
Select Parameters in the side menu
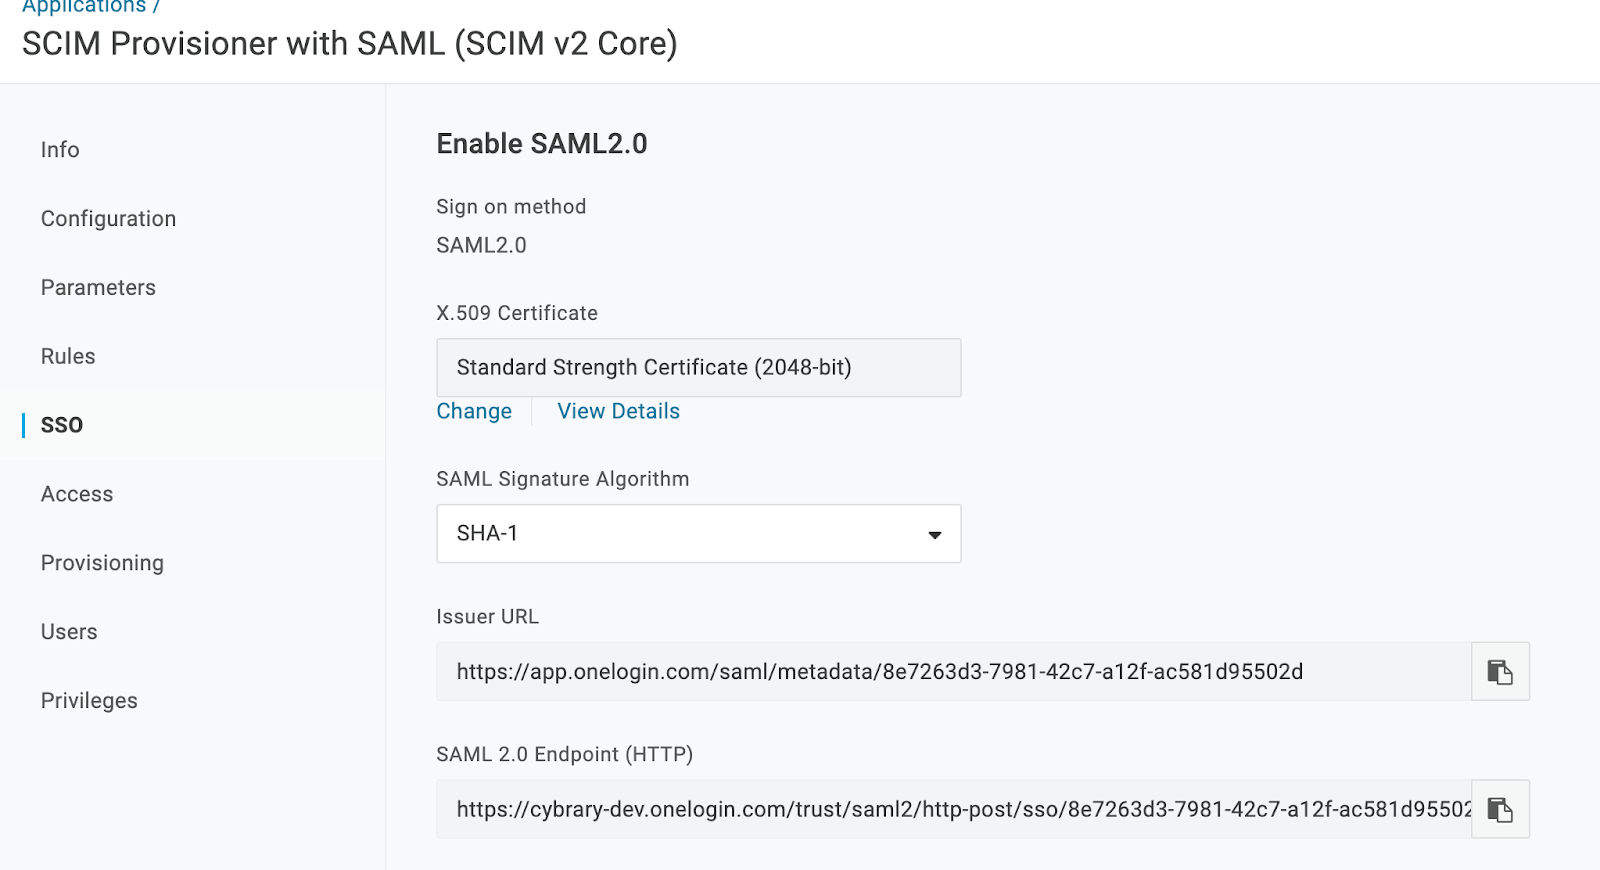[98, 288]
